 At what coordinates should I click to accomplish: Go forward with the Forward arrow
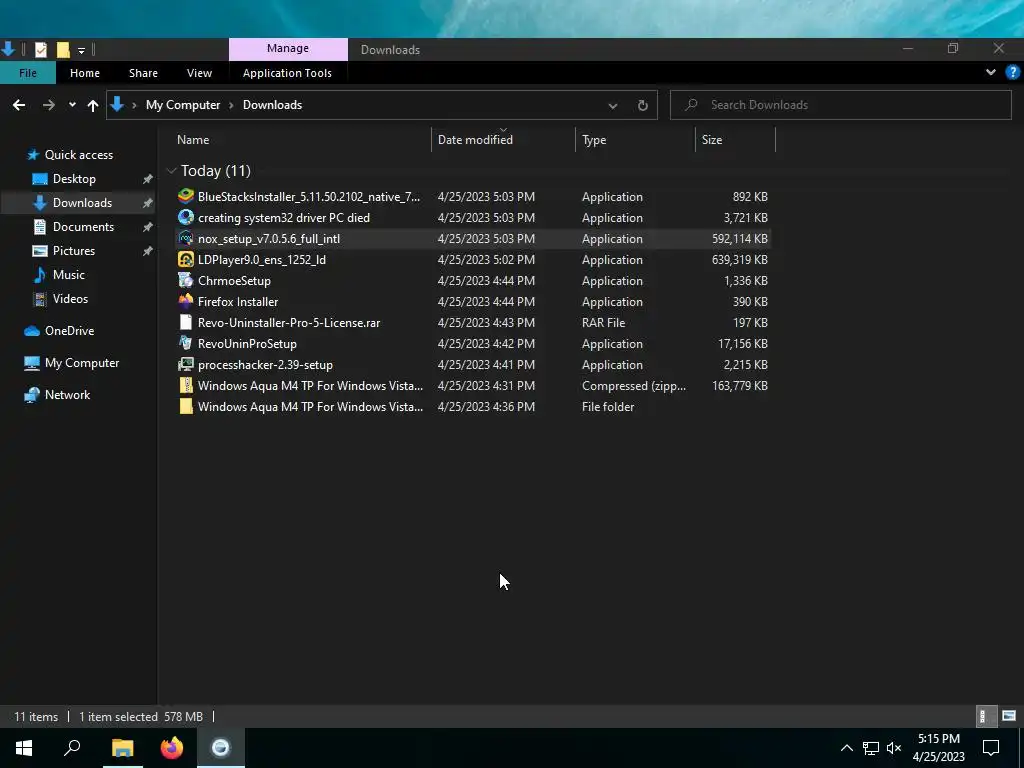pyautogui.click(x=48, y=104)
